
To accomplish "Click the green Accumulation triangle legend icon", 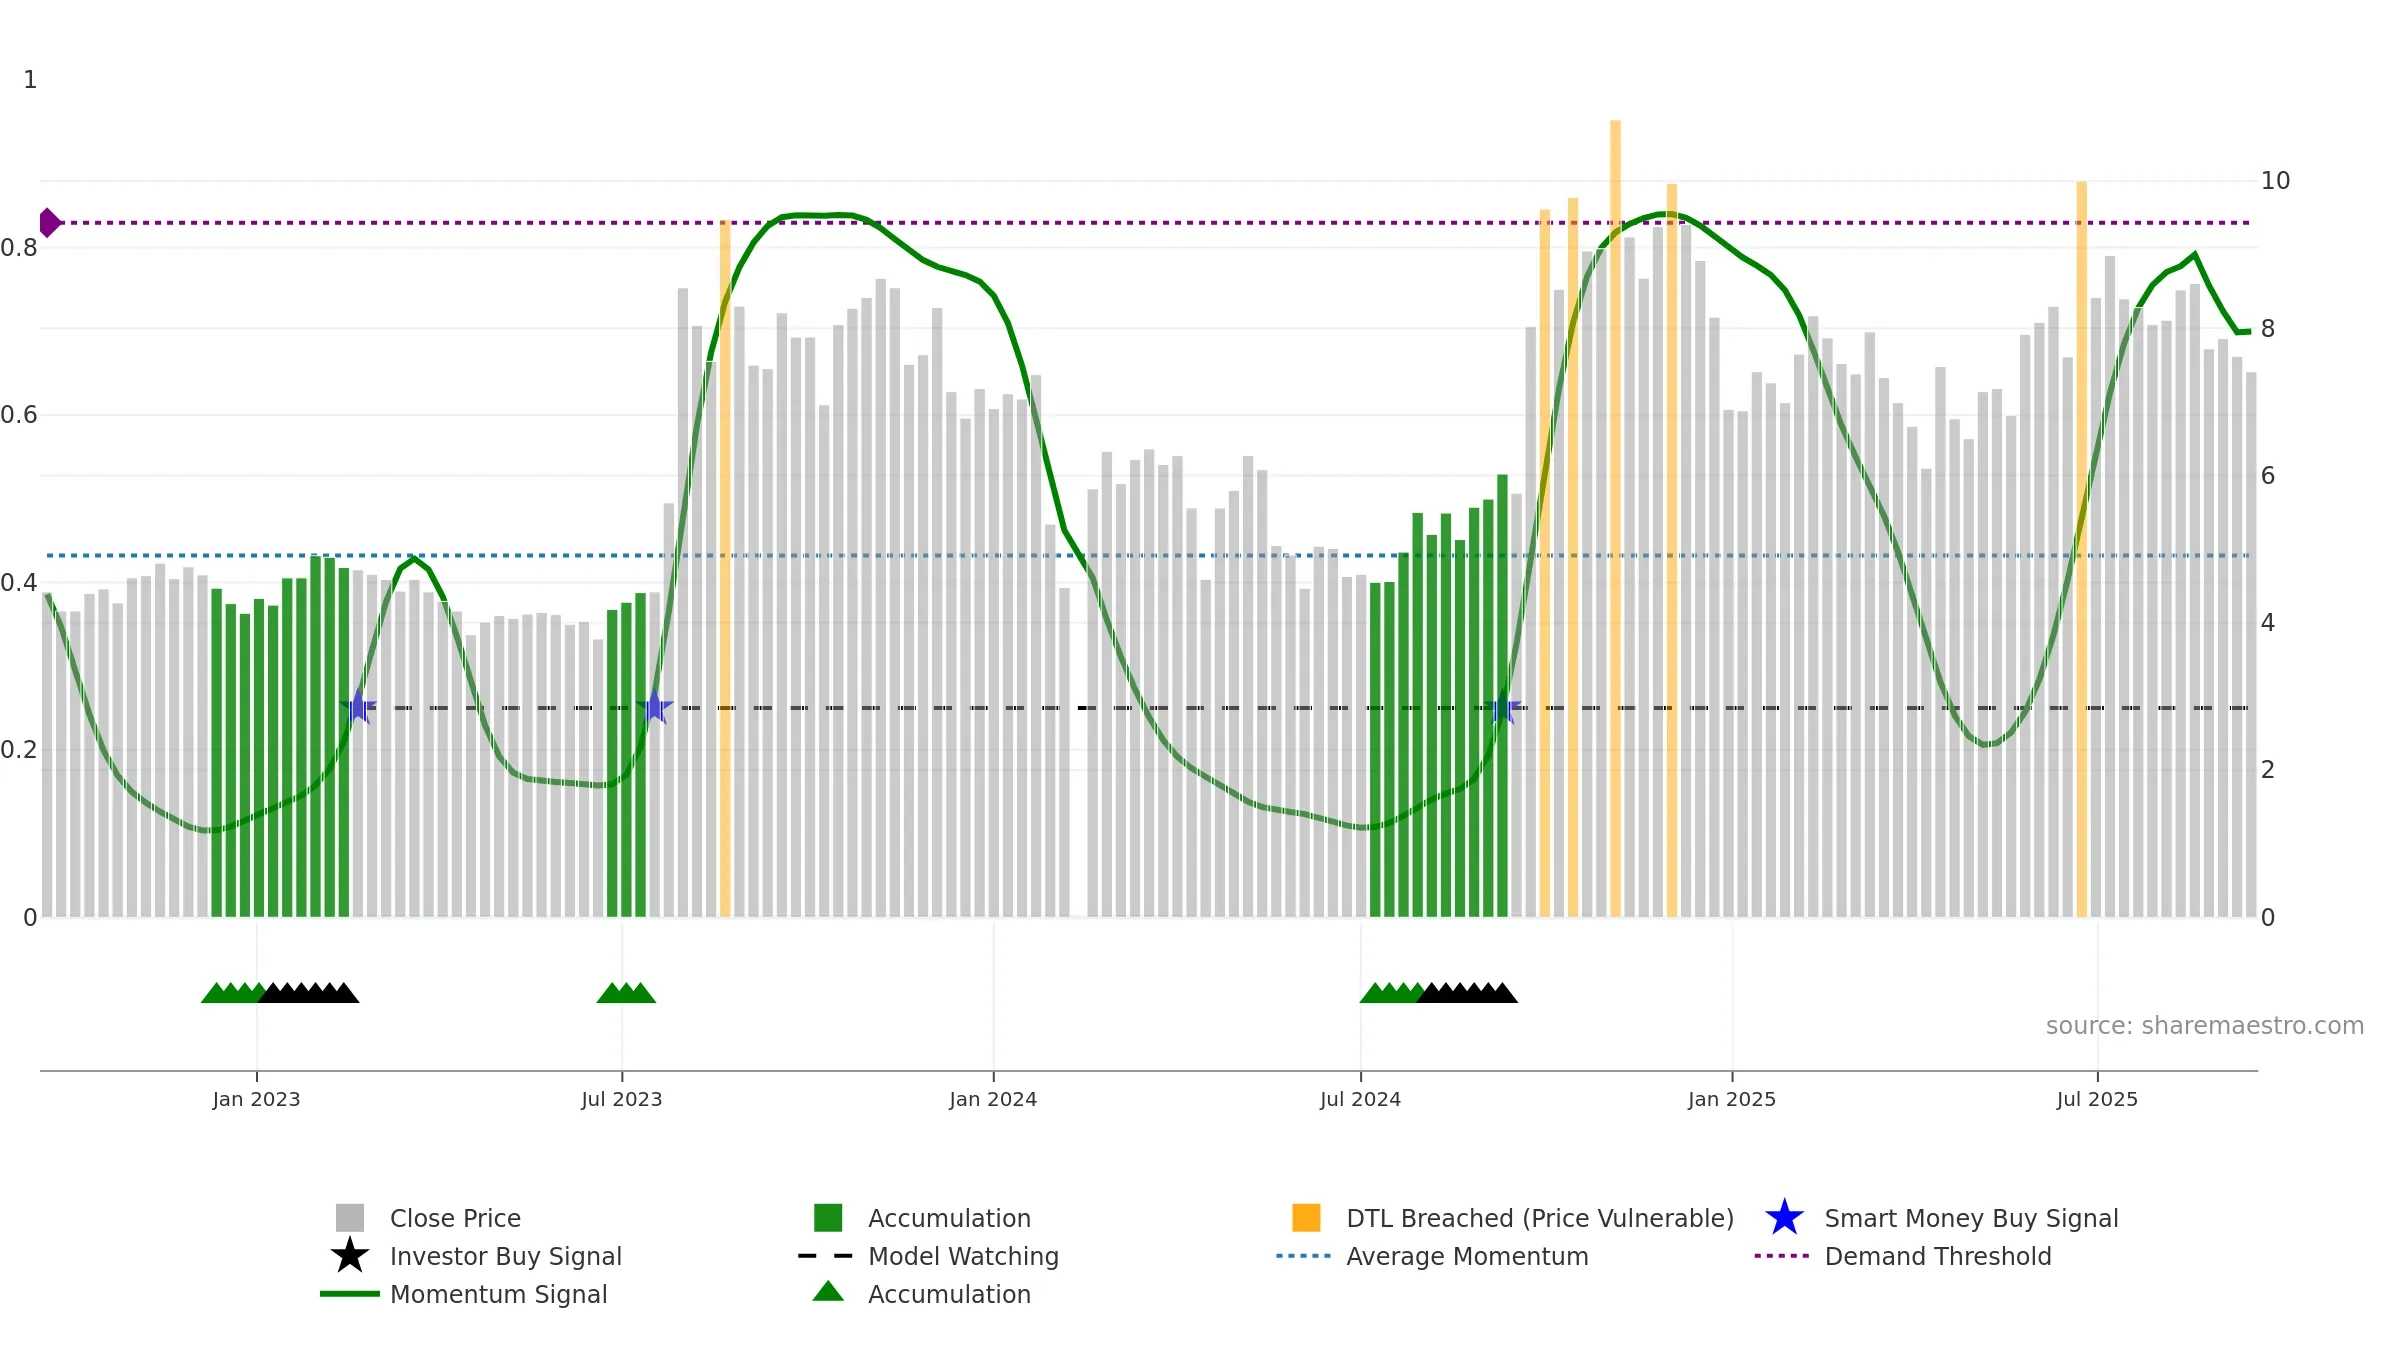I will (x=828, y=1292).
